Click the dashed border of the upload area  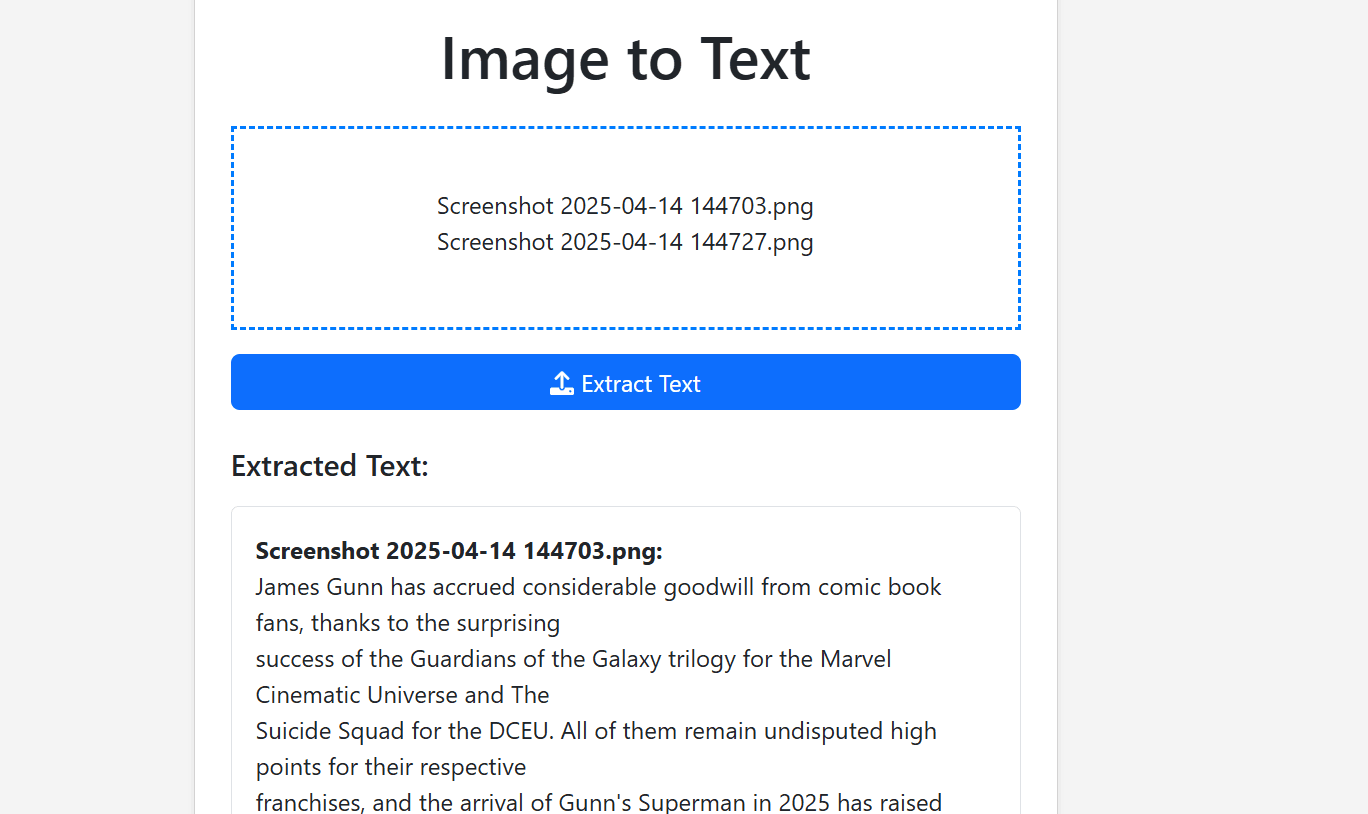click(x=625, y=128)
